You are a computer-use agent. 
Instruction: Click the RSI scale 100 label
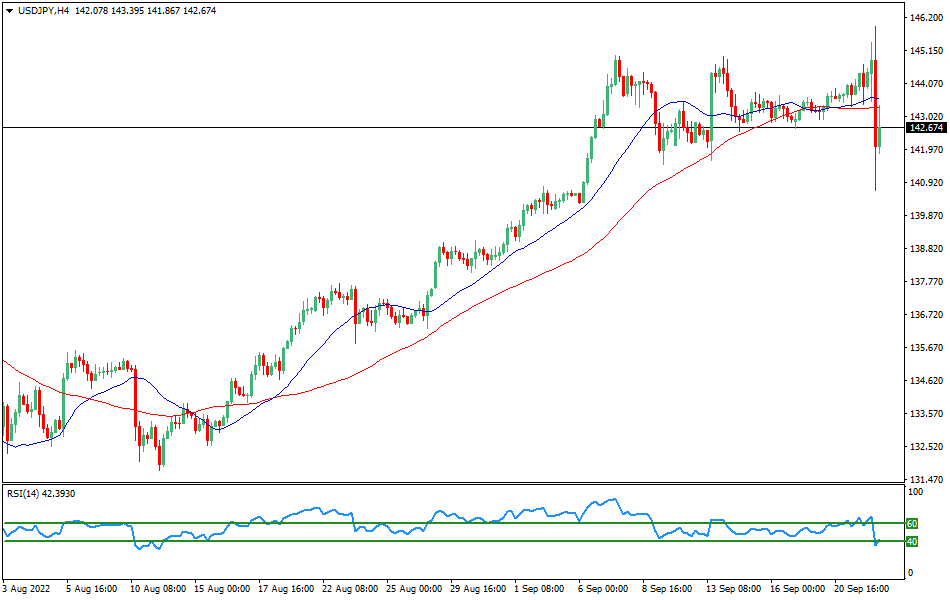click(x=913, y=493)
